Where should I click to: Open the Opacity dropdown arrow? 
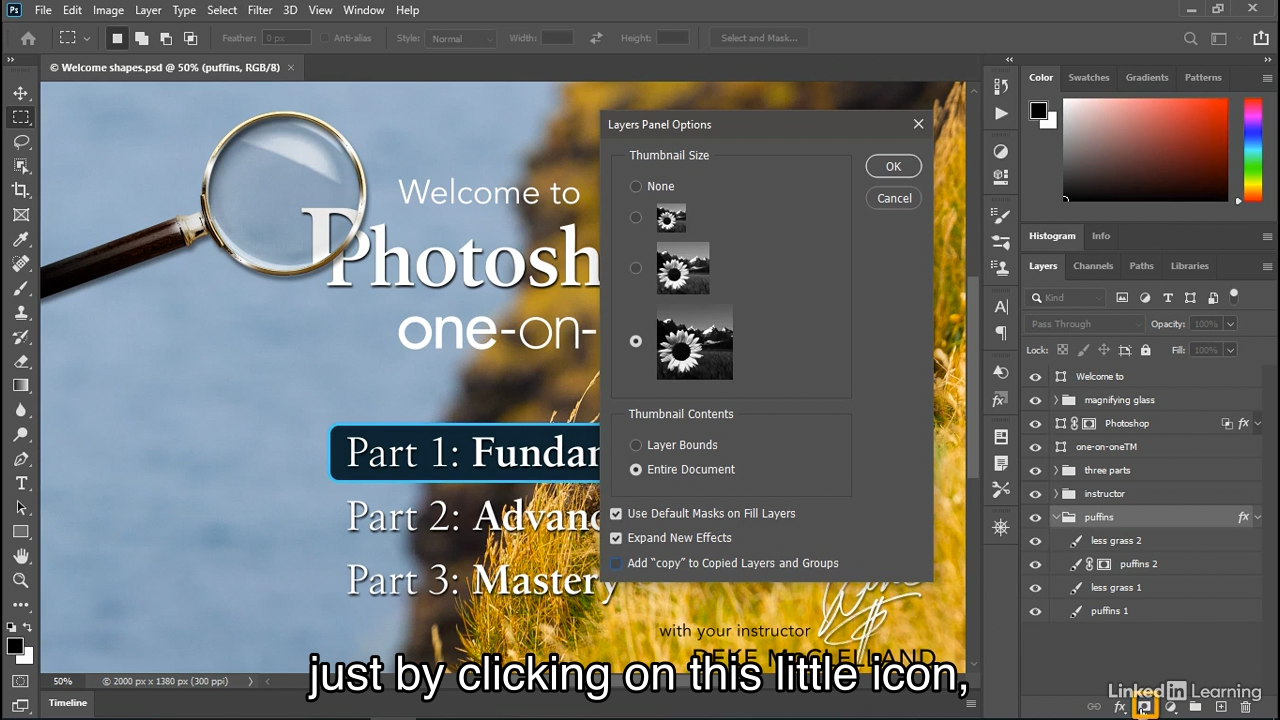click(1230, 324)
